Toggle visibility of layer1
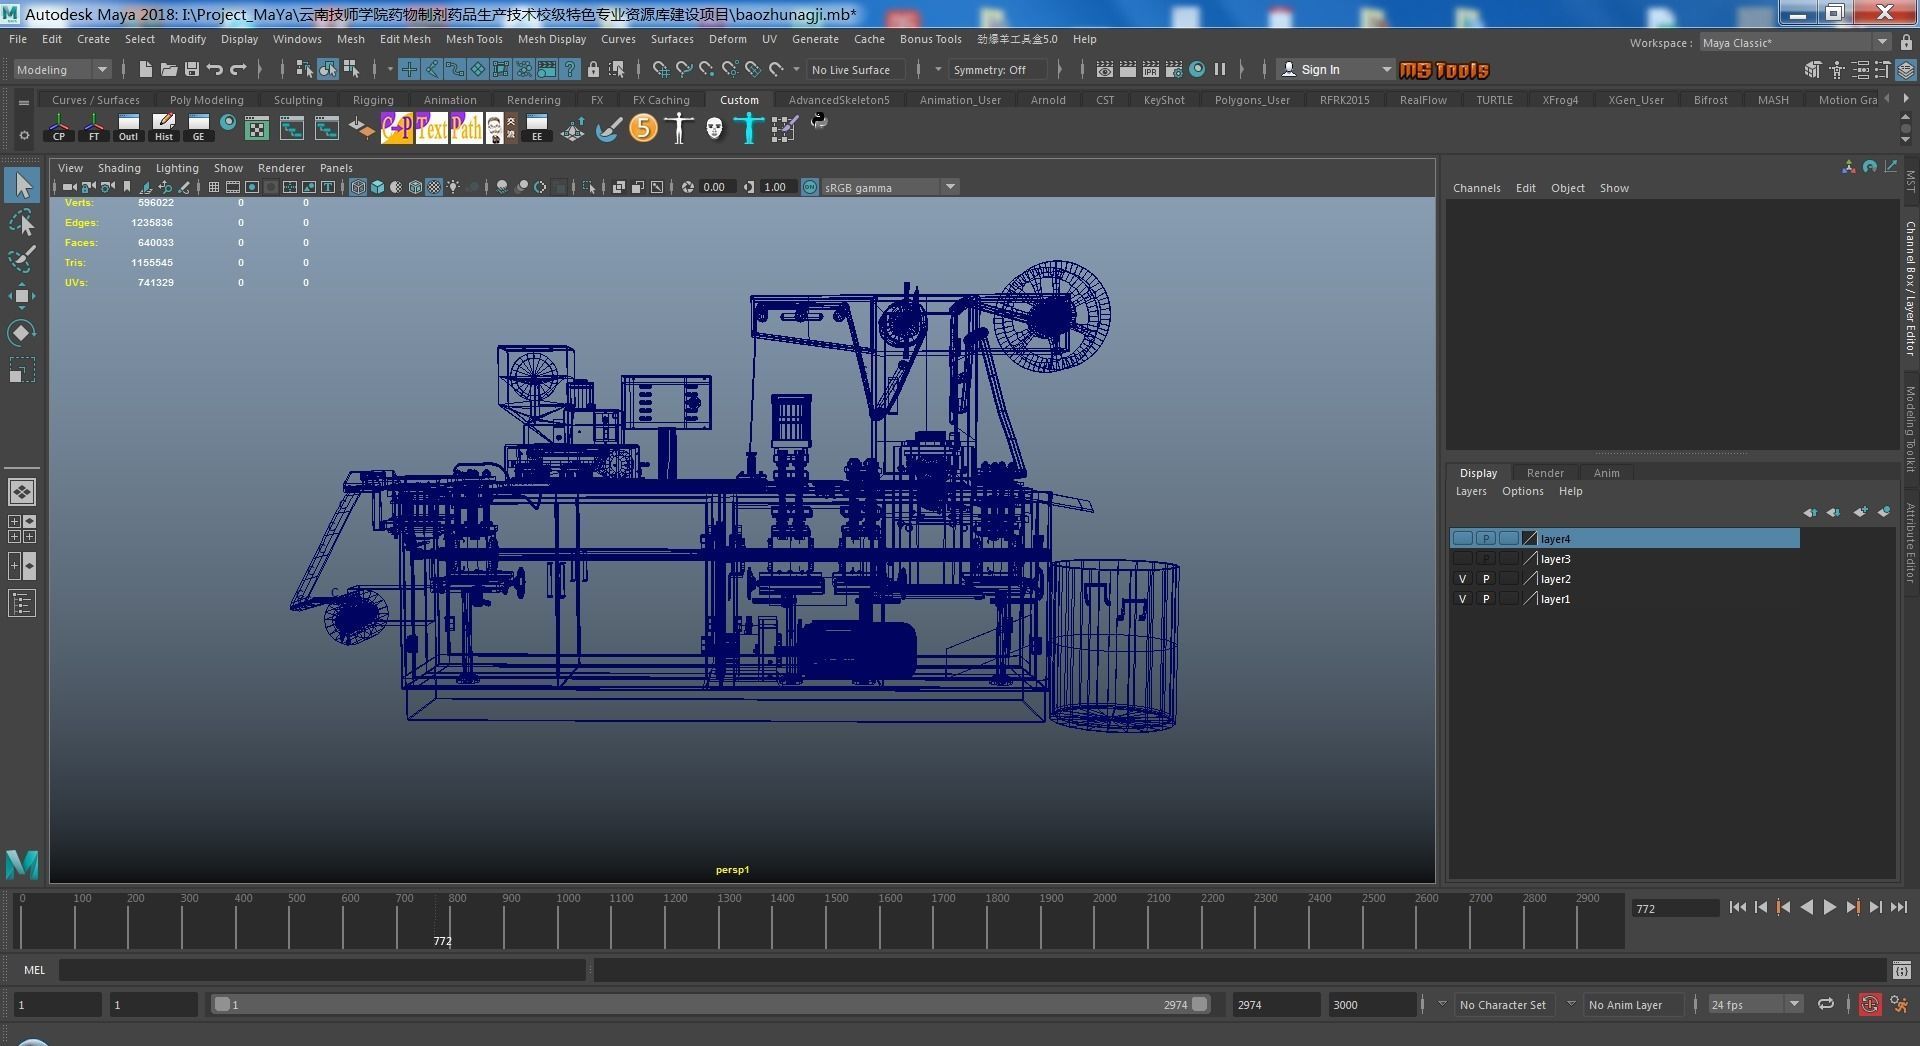The height and width of the screenshot is (1046, 1920). (x=1462, y=599)
